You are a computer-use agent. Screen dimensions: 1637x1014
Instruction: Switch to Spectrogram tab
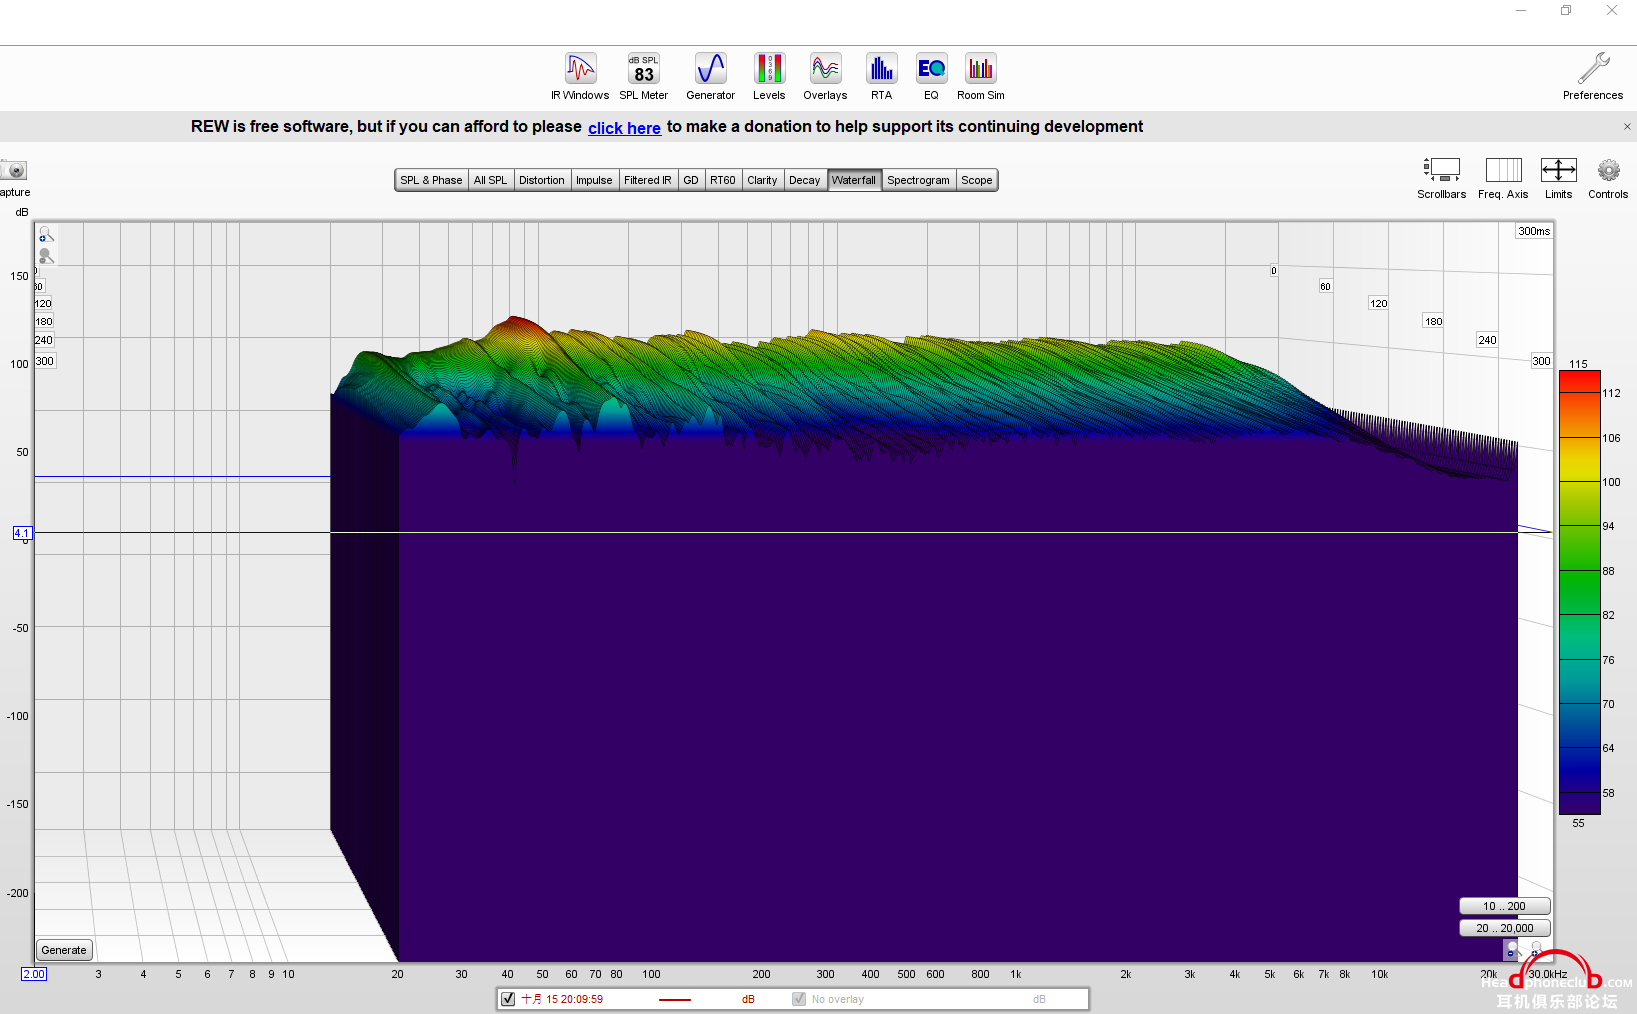point(918,180)
